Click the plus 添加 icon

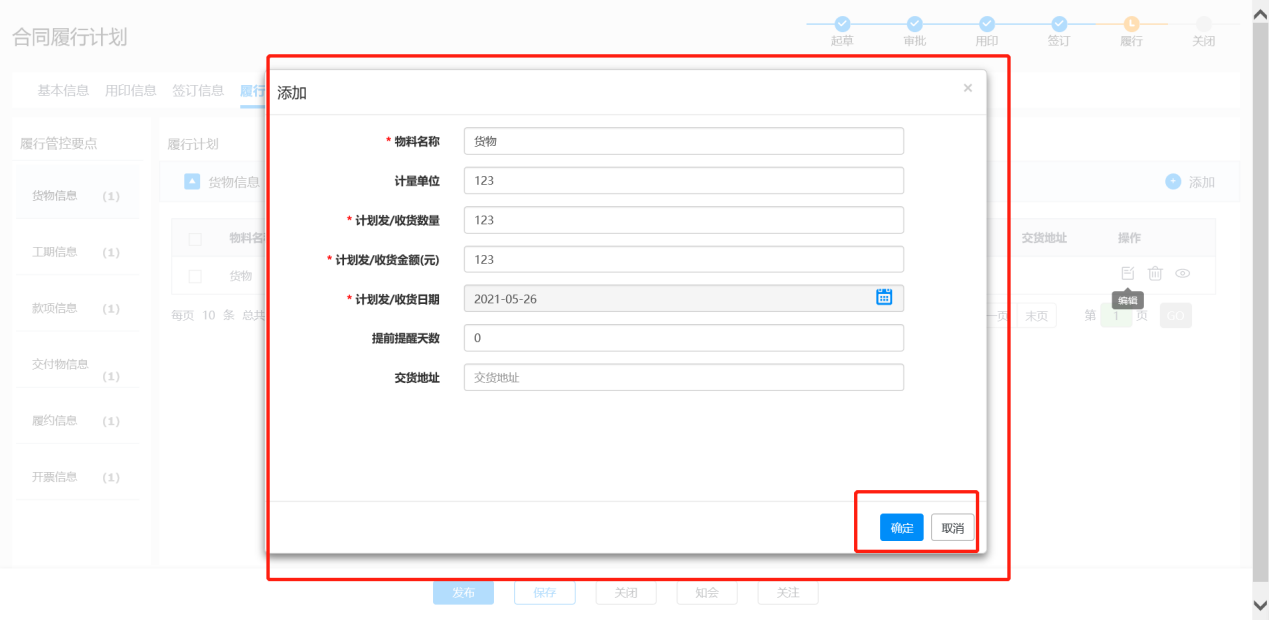[x=1173, y=182]
